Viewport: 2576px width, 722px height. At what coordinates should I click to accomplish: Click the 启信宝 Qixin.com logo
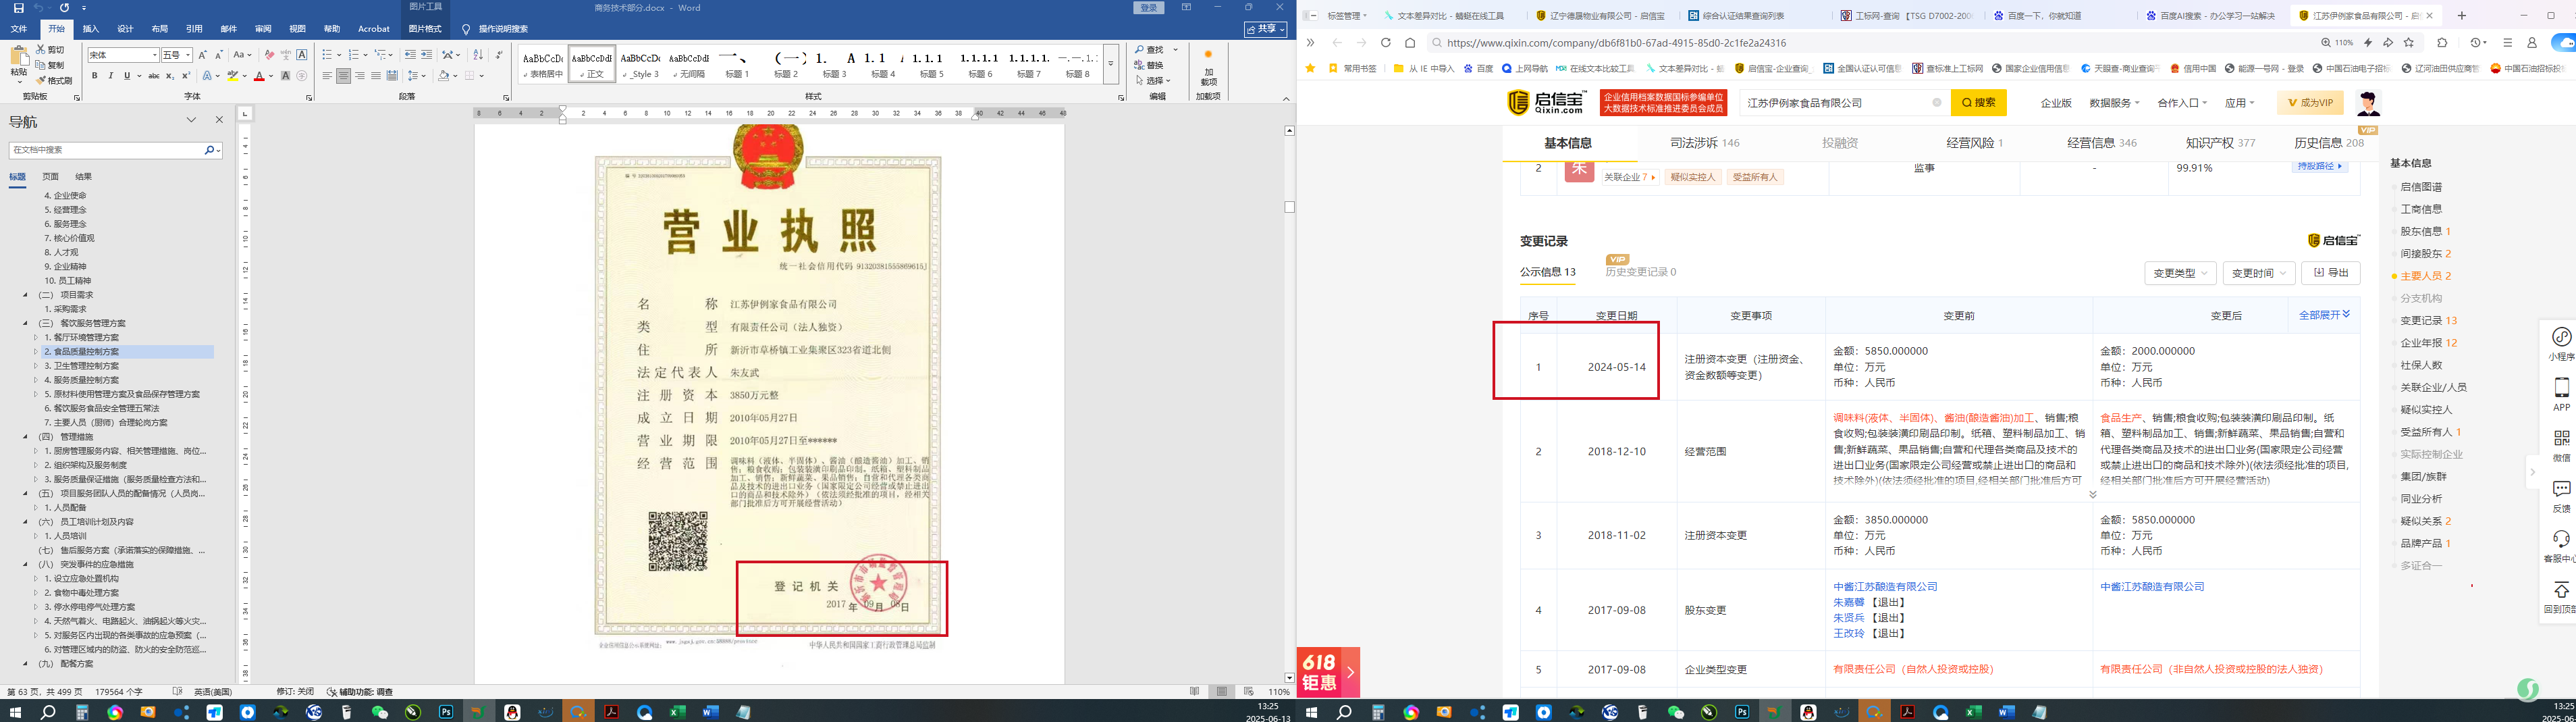tap(1547, 102)
